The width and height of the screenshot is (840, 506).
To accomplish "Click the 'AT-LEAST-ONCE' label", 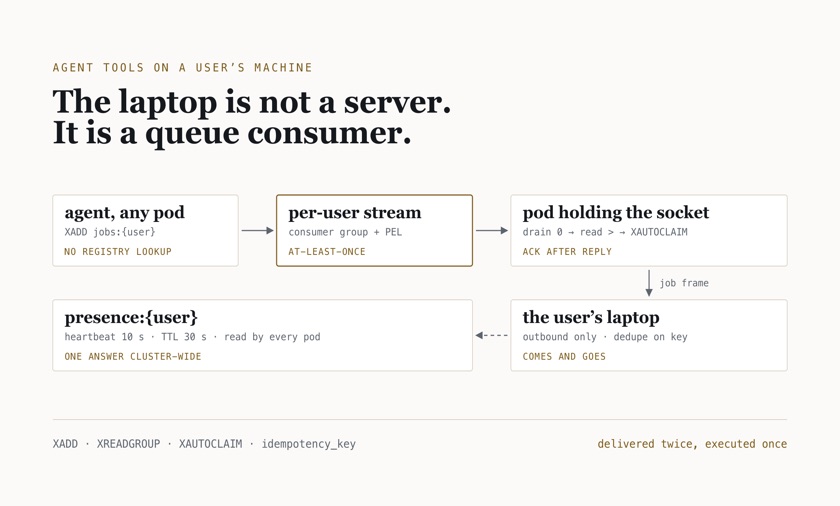I will click(x=327, y=252).
